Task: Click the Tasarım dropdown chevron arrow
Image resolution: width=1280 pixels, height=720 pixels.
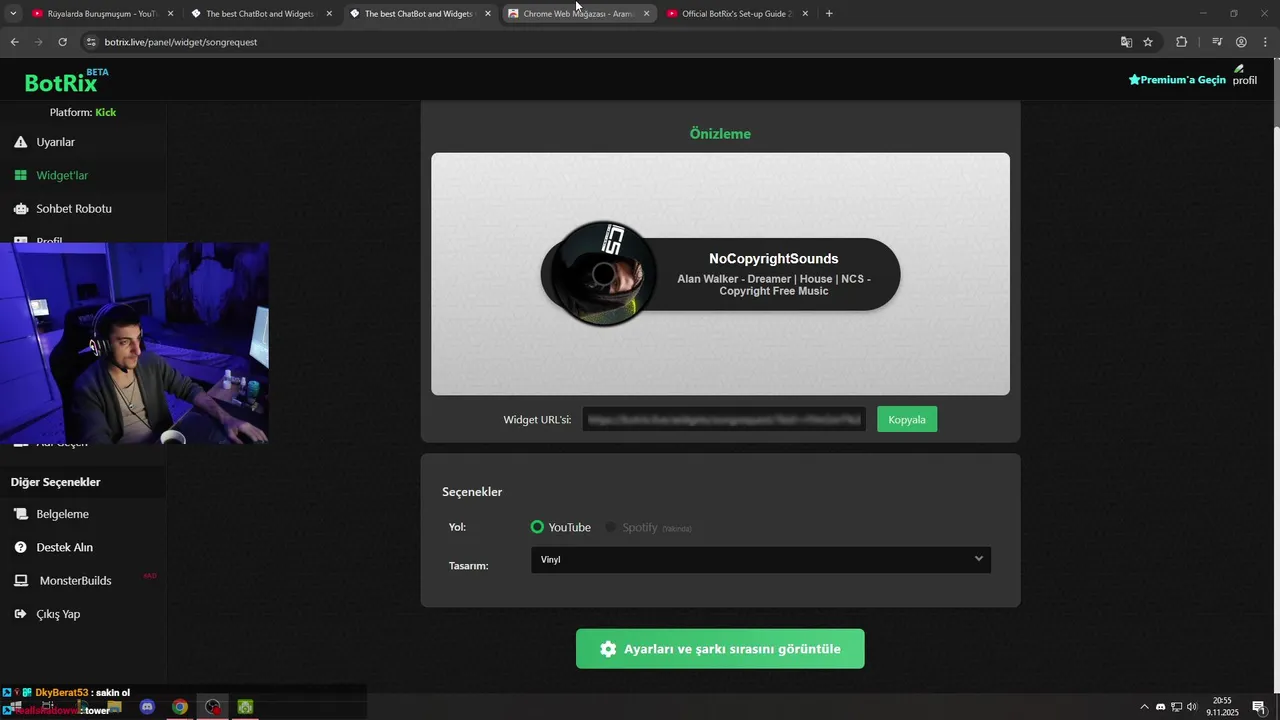Action: pyautogui.click(x=978, y=559)
